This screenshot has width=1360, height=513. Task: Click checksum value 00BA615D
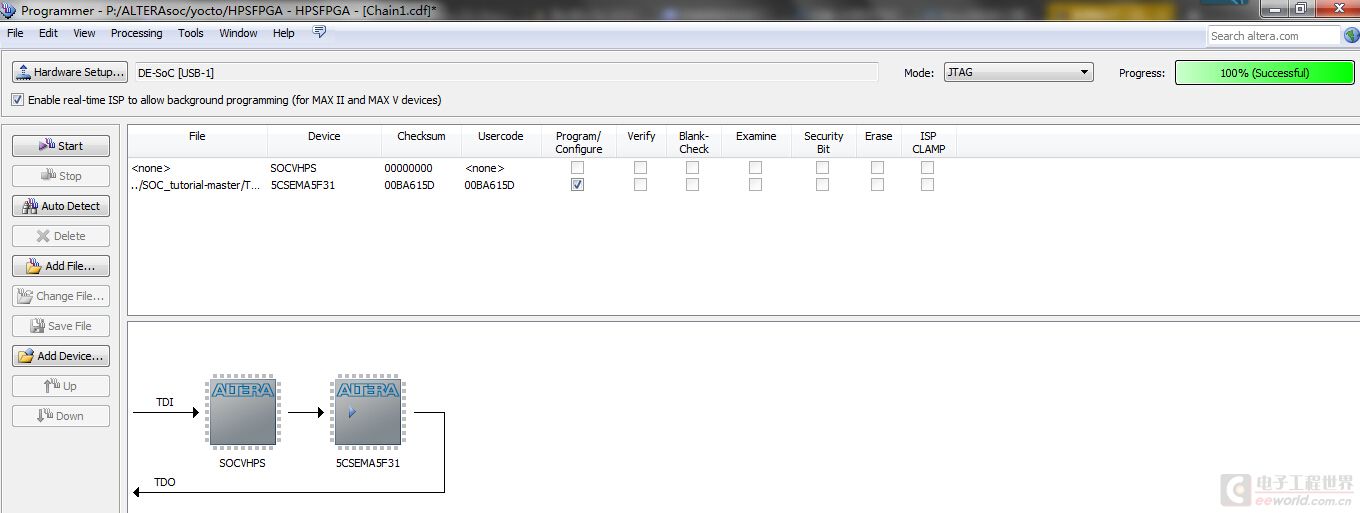click(409, 185)
